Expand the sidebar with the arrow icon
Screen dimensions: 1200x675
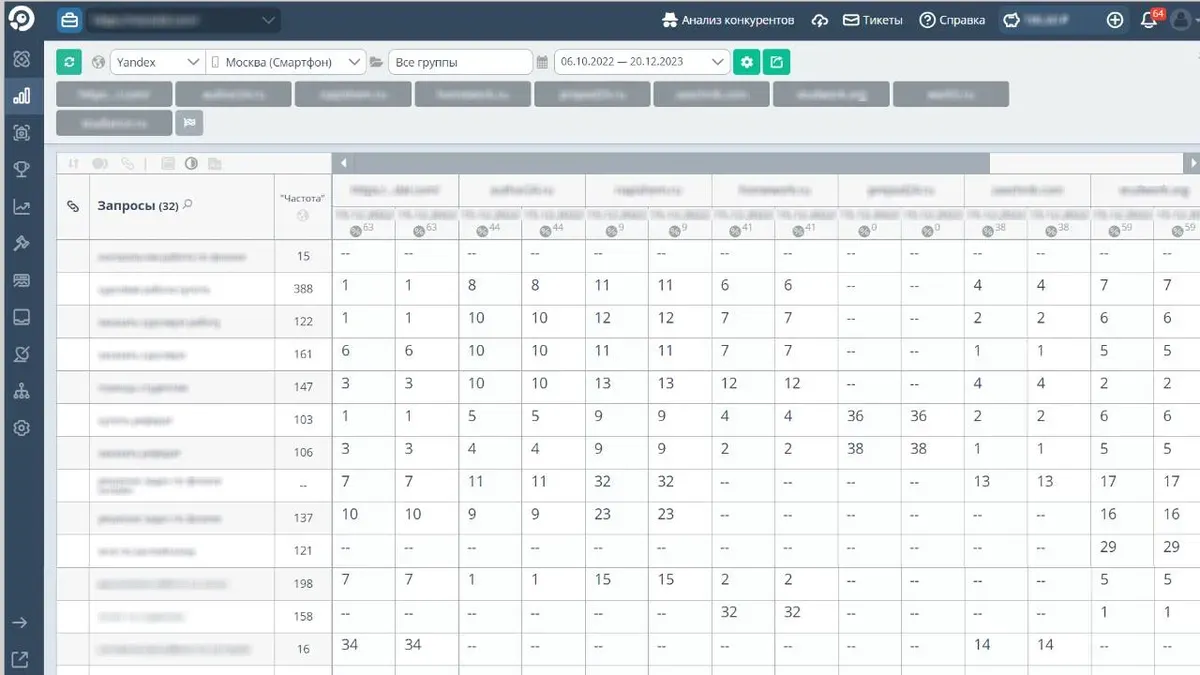21,622
